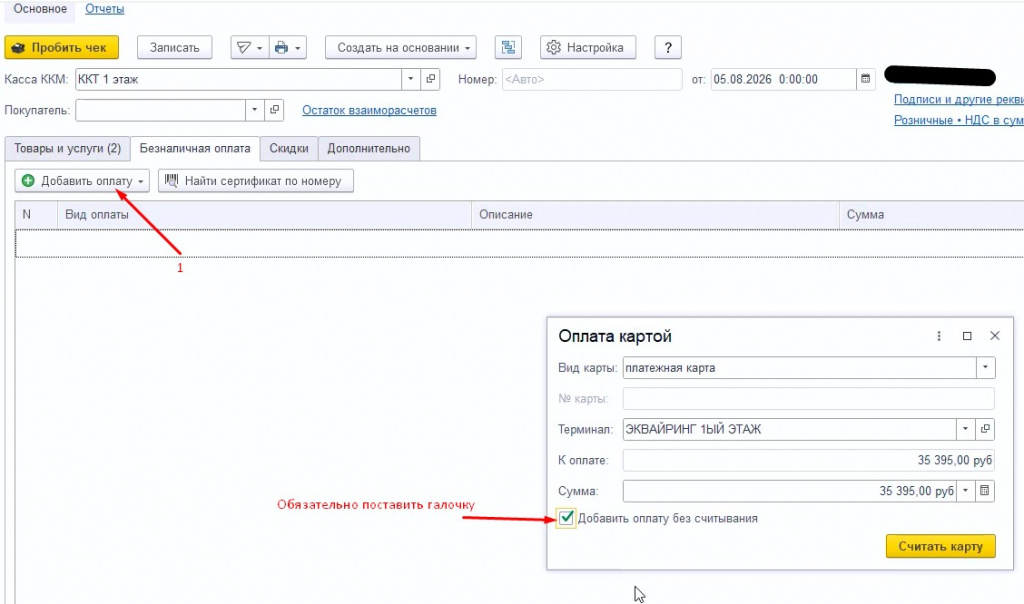Click the Терминал field ЭКВАЙРИНГ 1ЫЙ ЭТАЖ

click(790, 429)
